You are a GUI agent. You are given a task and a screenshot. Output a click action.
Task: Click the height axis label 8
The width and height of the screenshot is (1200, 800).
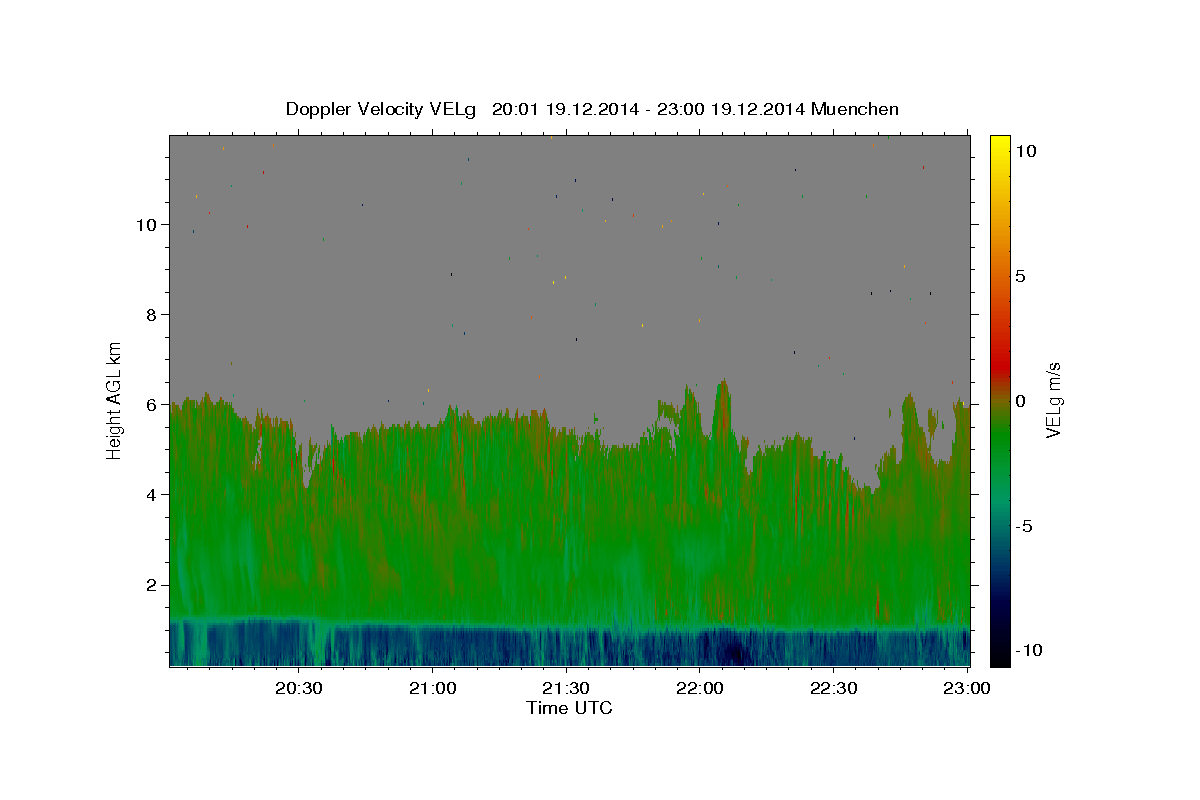pos(153,314)
